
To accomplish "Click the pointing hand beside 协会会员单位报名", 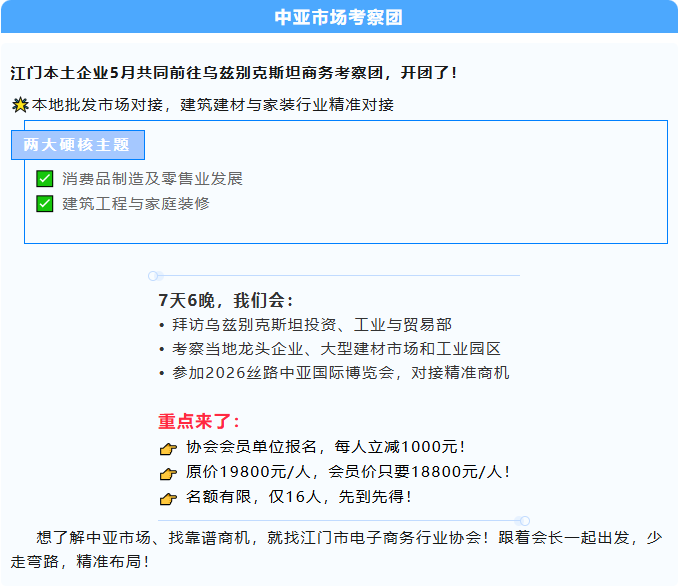I will (168, 448).
